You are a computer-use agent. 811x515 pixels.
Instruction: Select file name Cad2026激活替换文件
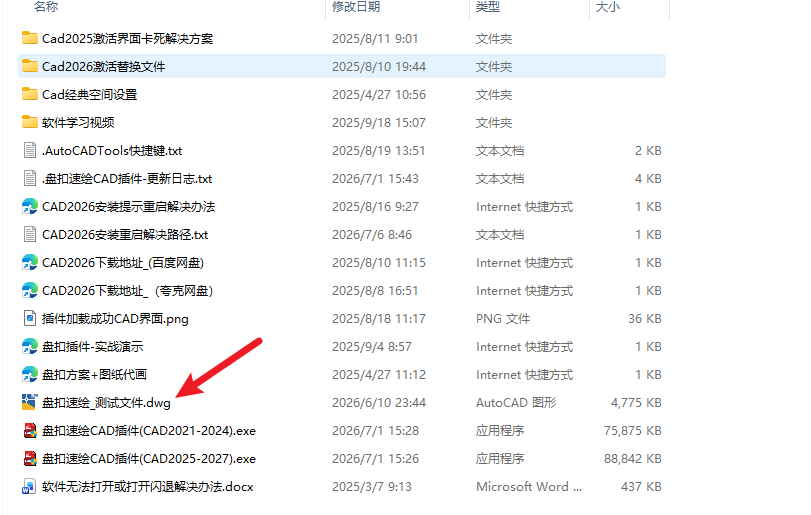[x=103, y=67]
